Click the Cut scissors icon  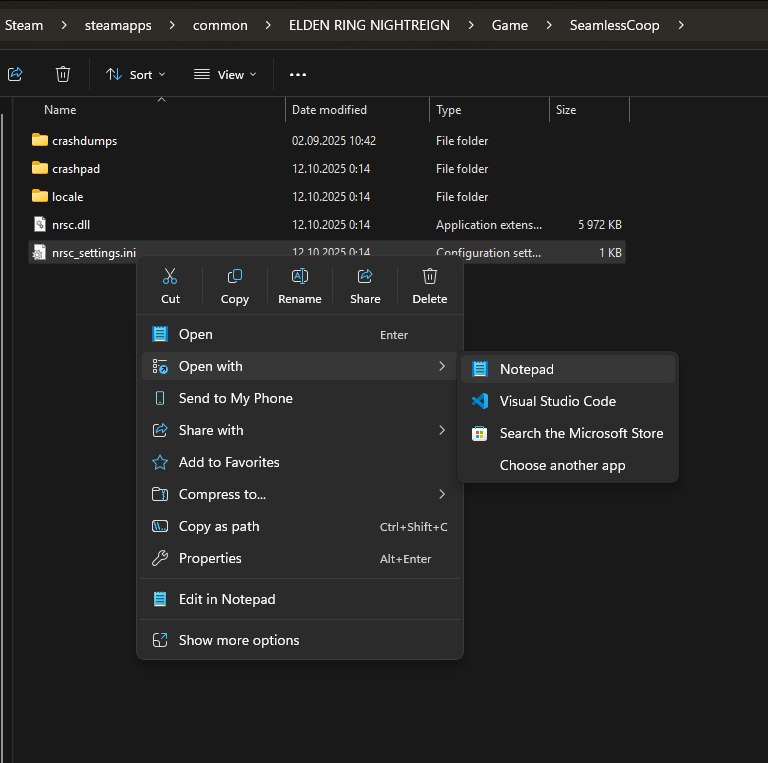click(170, 277)
